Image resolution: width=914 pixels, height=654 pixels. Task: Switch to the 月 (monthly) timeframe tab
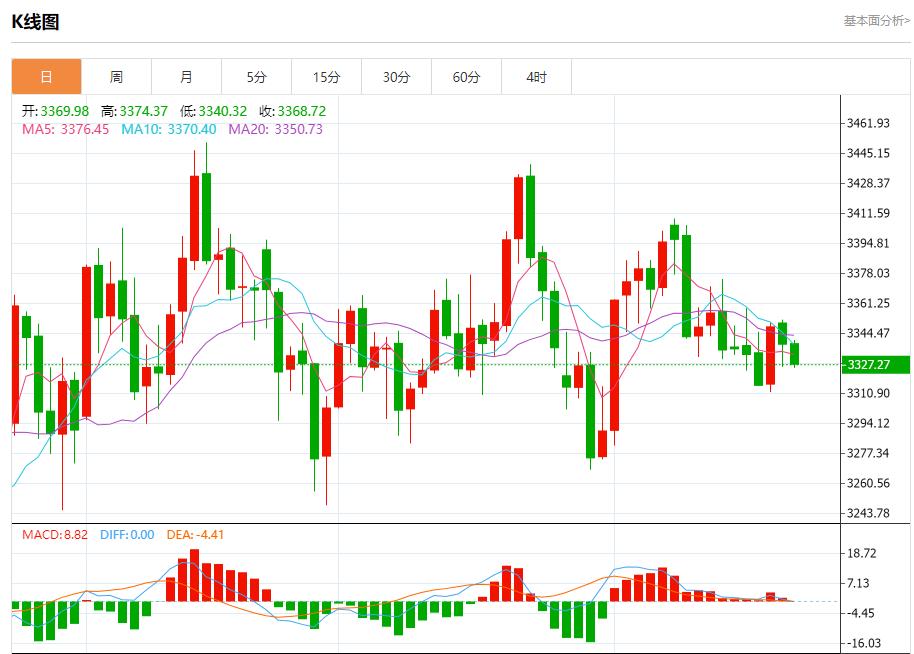pos(187,76)
